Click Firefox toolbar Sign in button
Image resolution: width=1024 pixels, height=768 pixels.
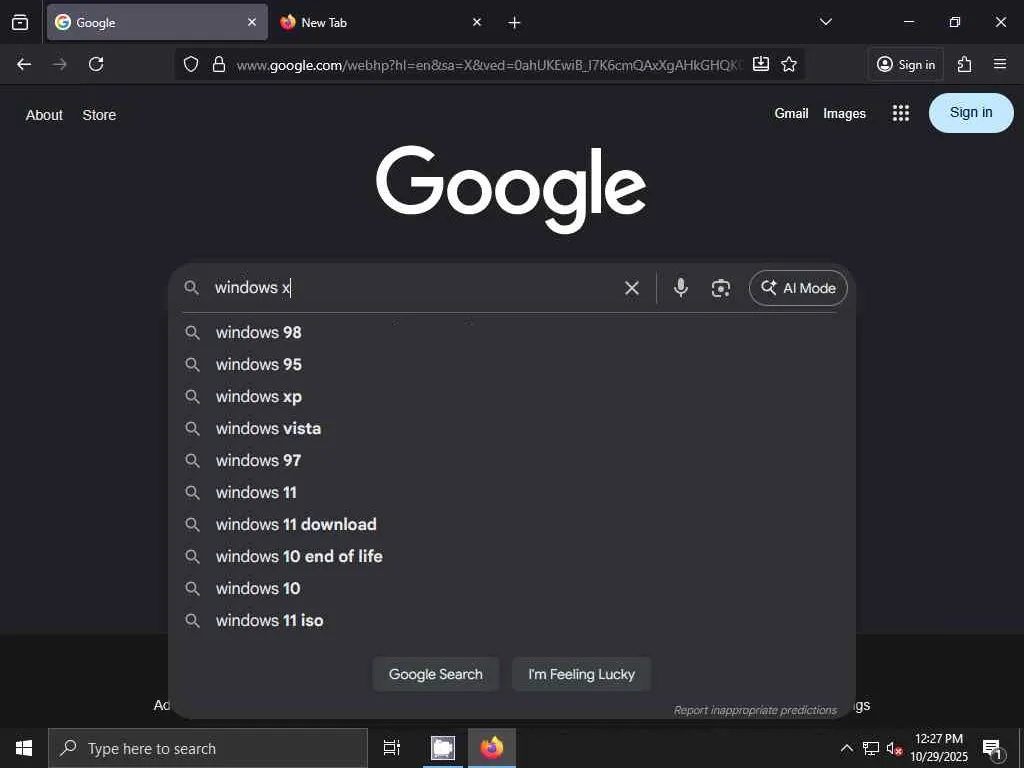pos(906,64)
